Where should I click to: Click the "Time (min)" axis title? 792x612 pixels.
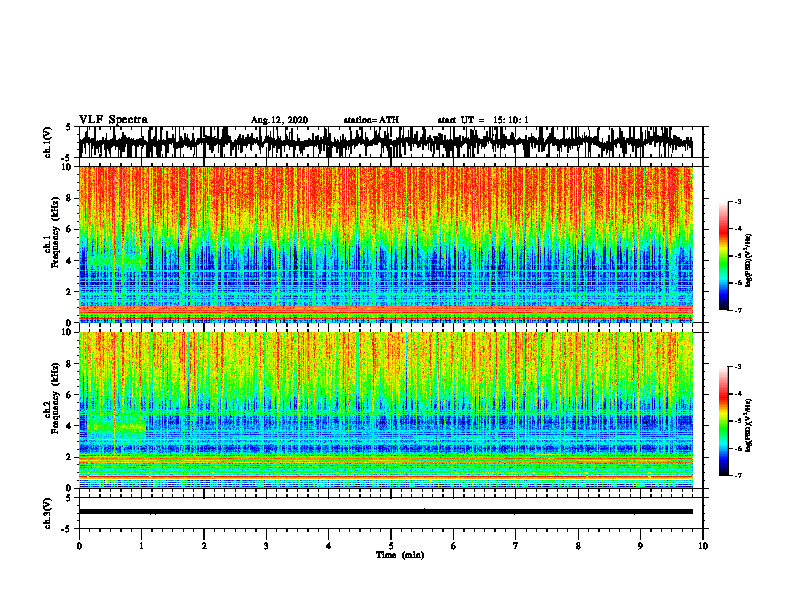[x=400, y=555]
